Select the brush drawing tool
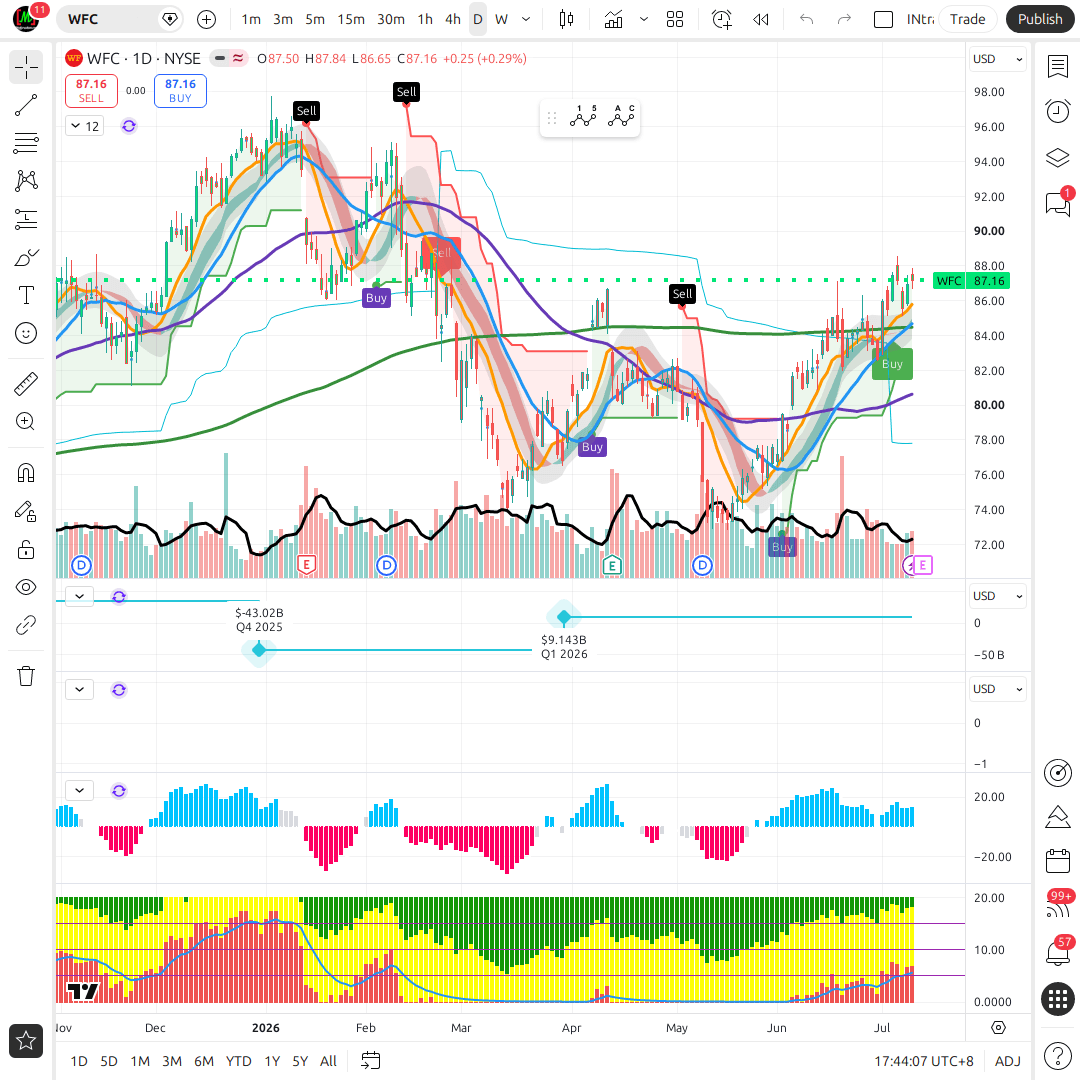1080x1080 pixels. click(26, 258)
